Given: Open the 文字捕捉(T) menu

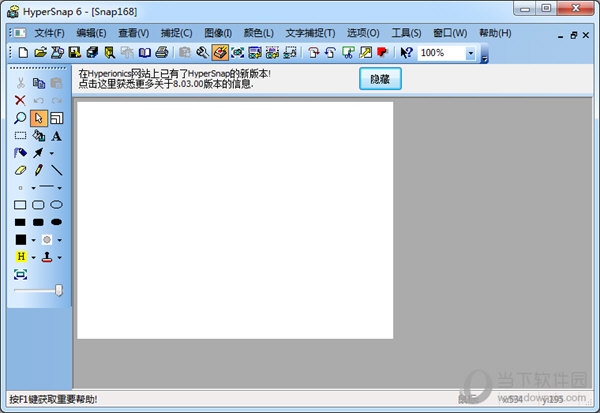Looking at the screenshot, I should 310,33.
